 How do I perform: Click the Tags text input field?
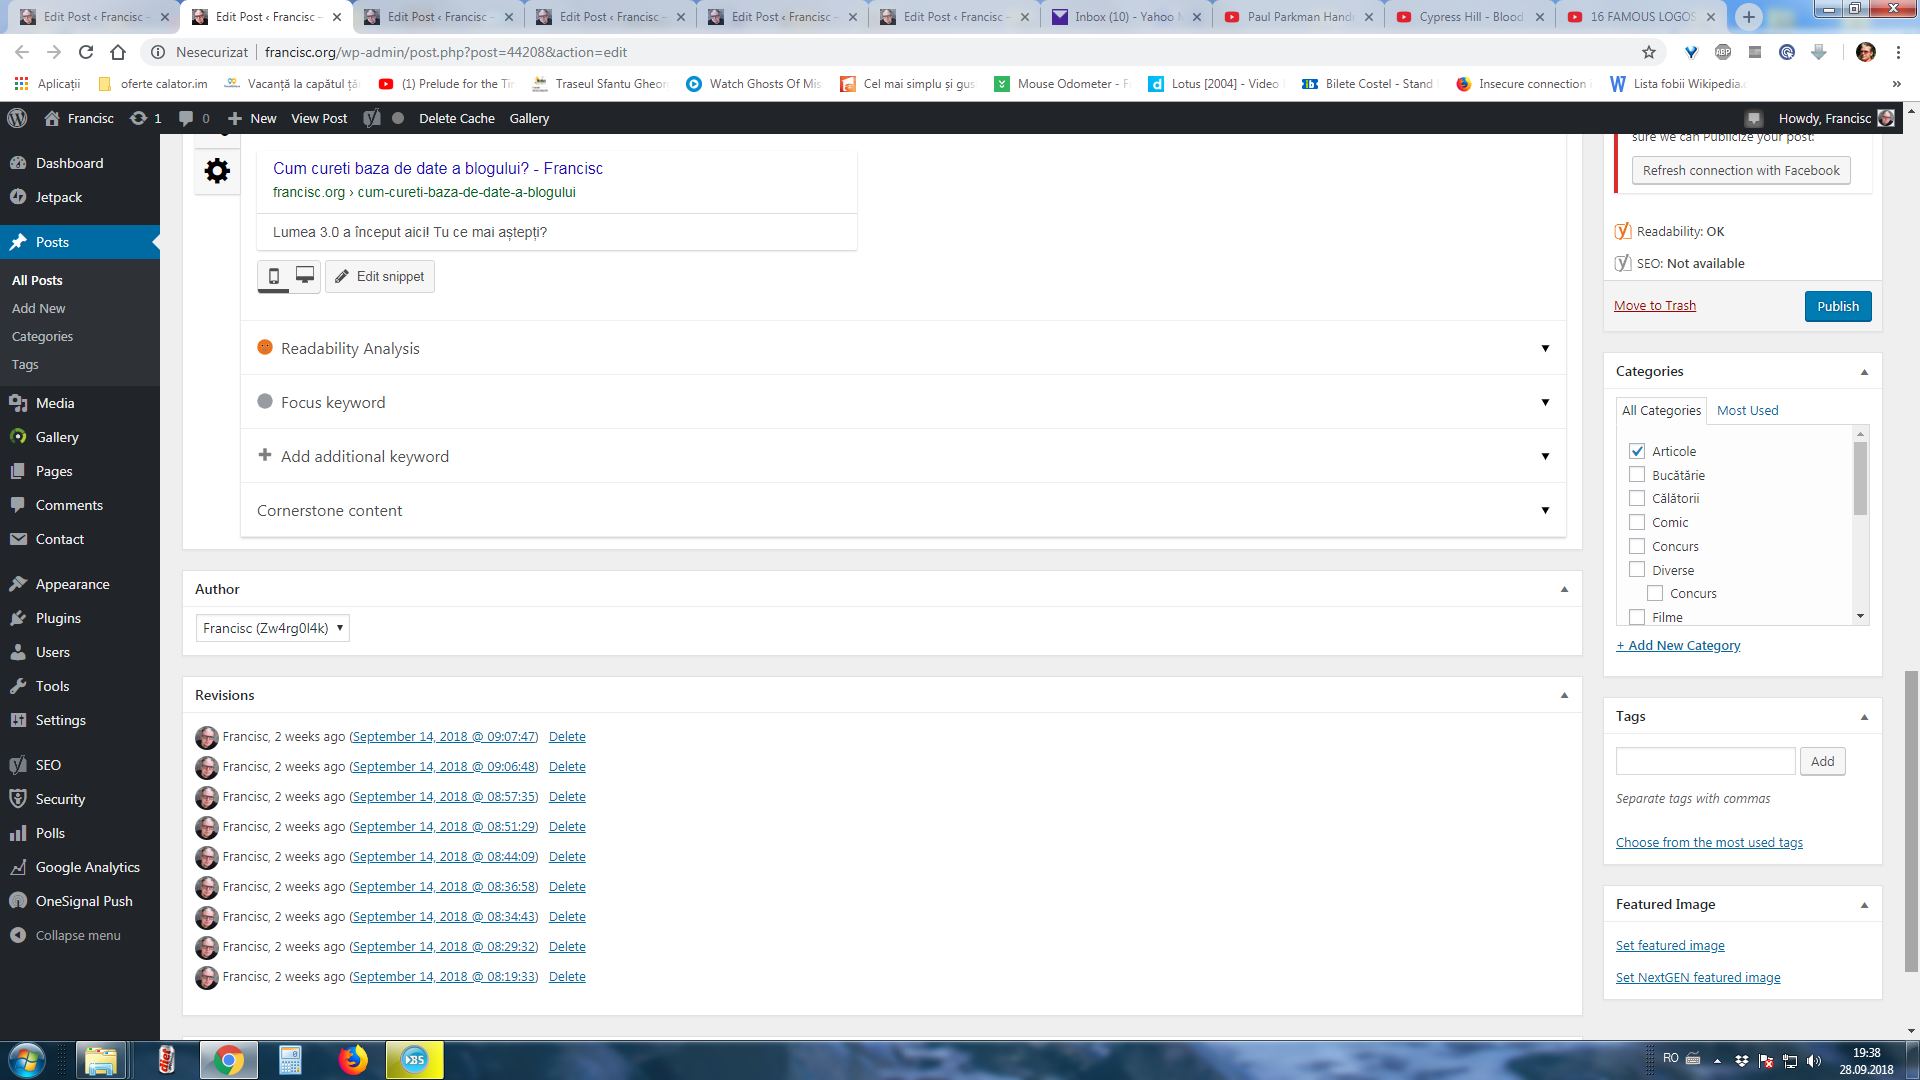coord(1705,761)
